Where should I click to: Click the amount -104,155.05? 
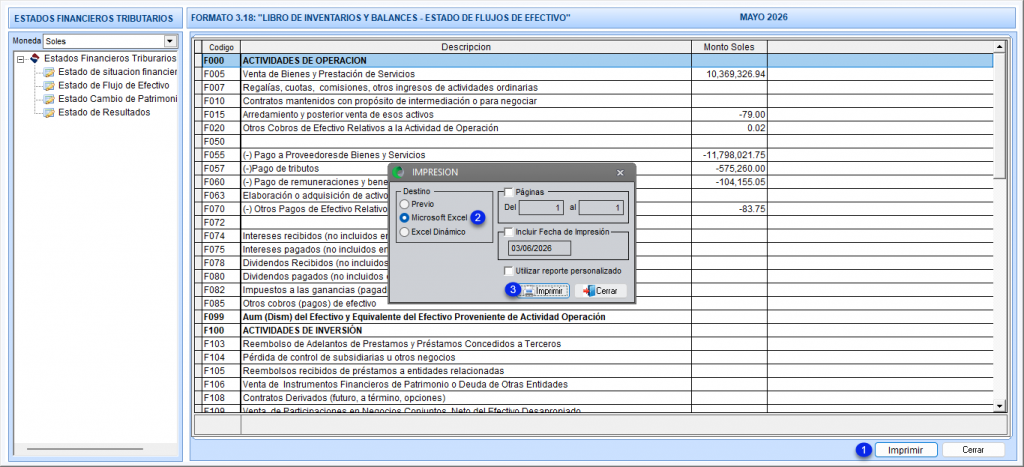point(741,182)
